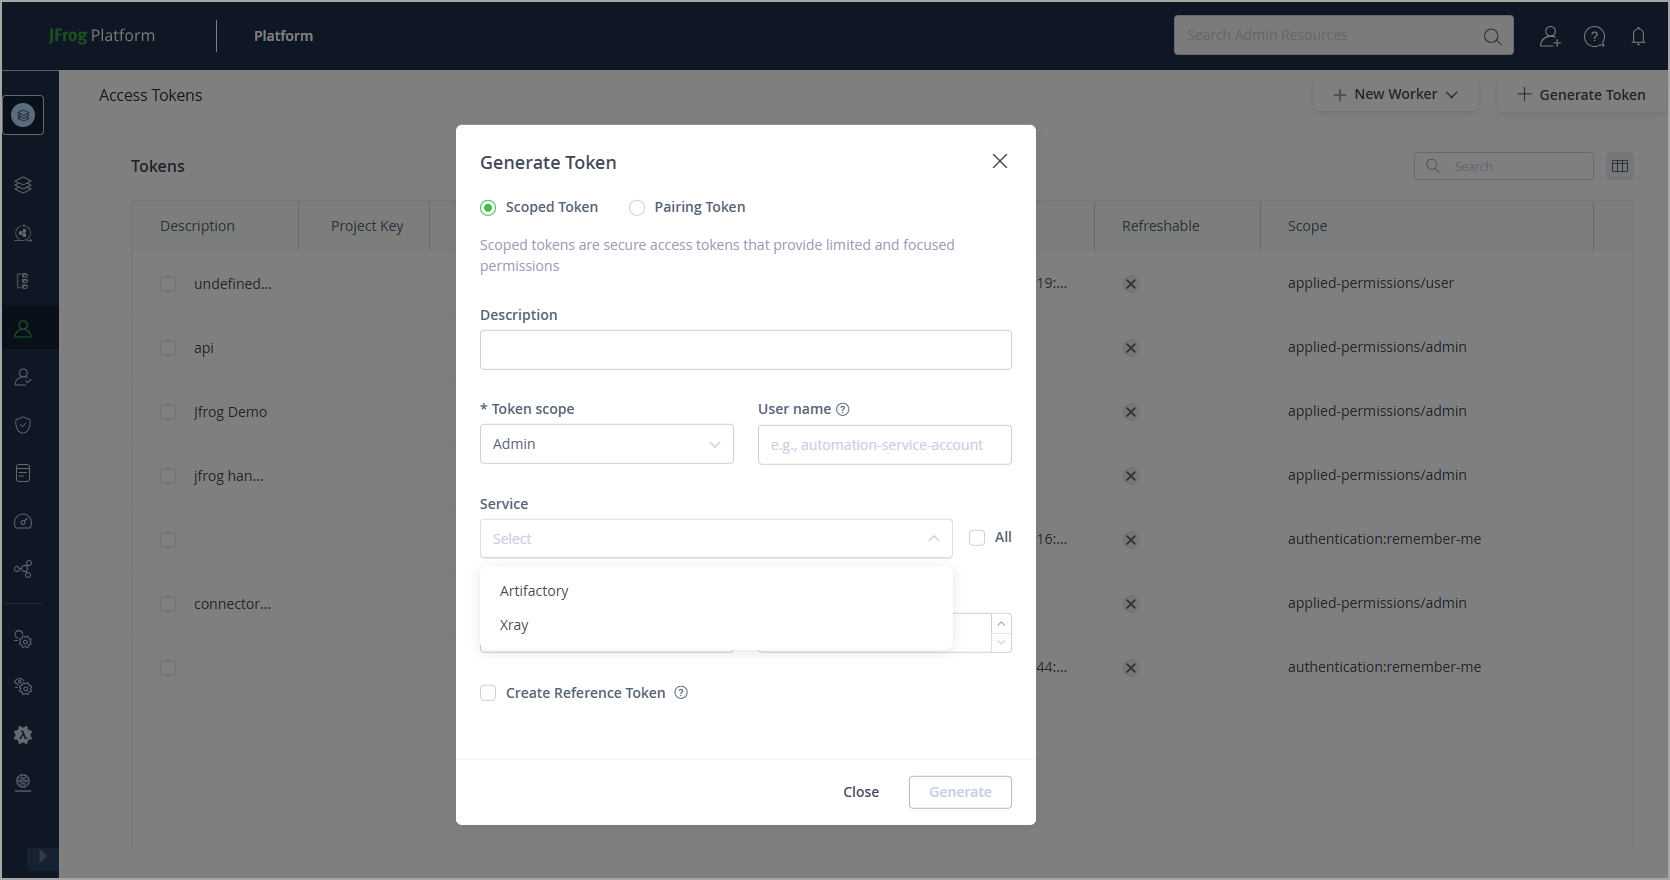This screenshot has width=1670, height=880.
Task: Open the sidebar layers stack icon
Action: [23, 185]
